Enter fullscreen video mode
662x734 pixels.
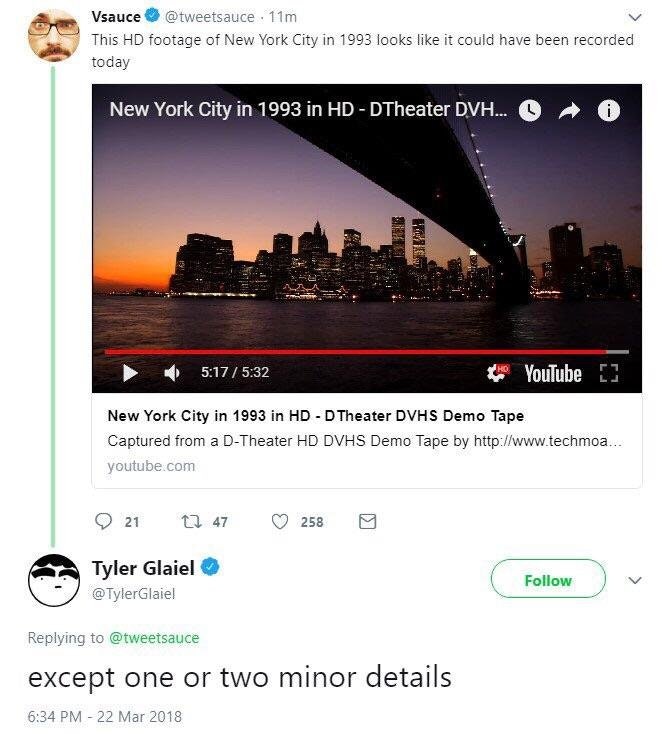pos(608,373)
